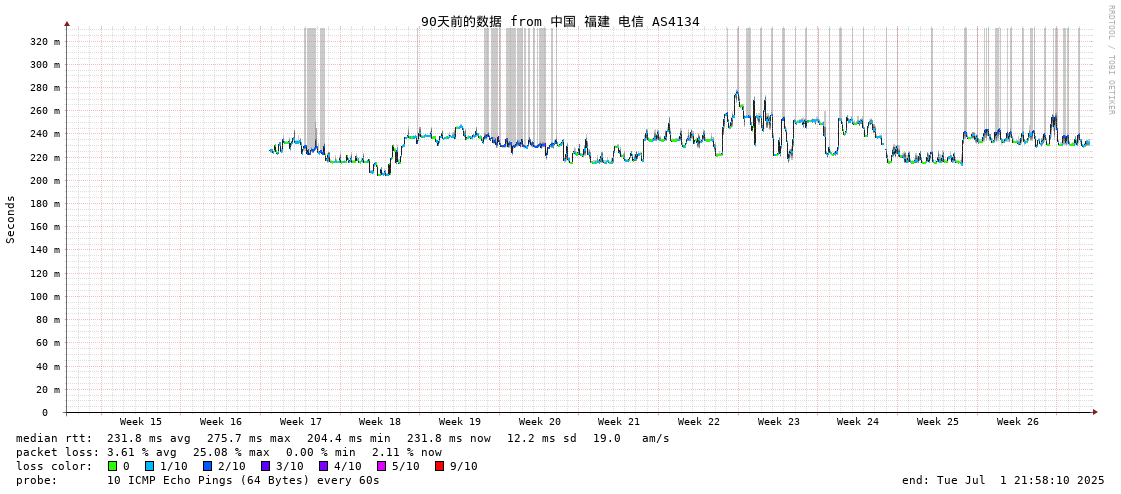The height and width of the screenshot is (494, 1121).
Task: Click the "median rtt:" row label
Action: point(54,438)
